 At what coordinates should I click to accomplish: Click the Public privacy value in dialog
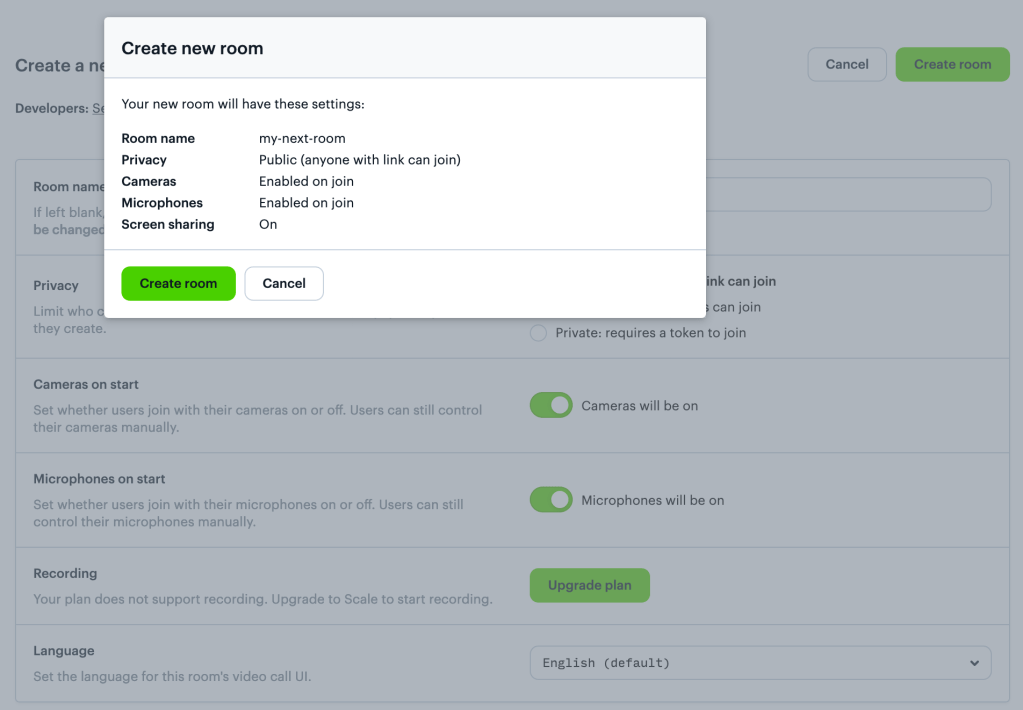tap(359, 160)
